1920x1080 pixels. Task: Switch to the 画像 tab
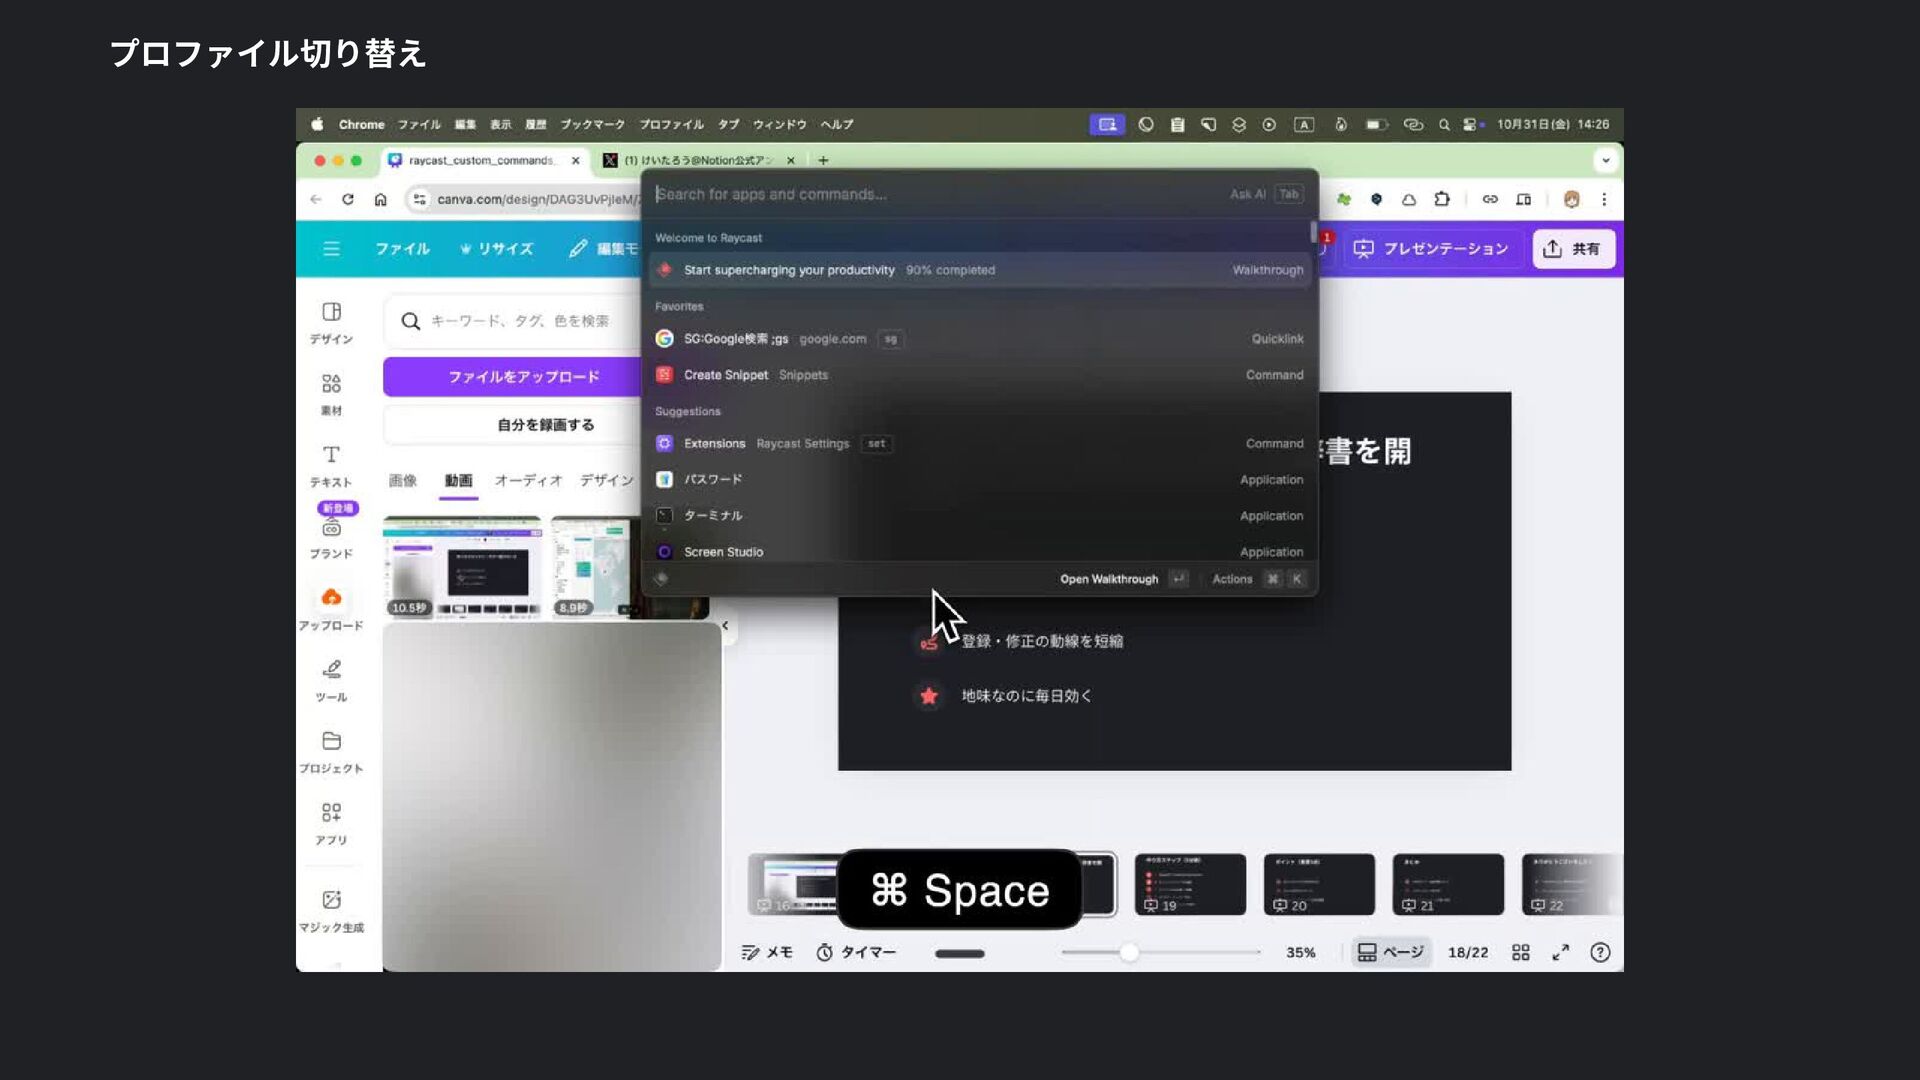coord(402,481)
